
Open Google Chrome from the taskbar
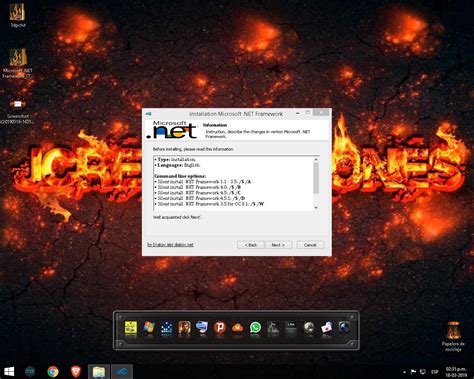pyautogui.click(x=53, y=371)
